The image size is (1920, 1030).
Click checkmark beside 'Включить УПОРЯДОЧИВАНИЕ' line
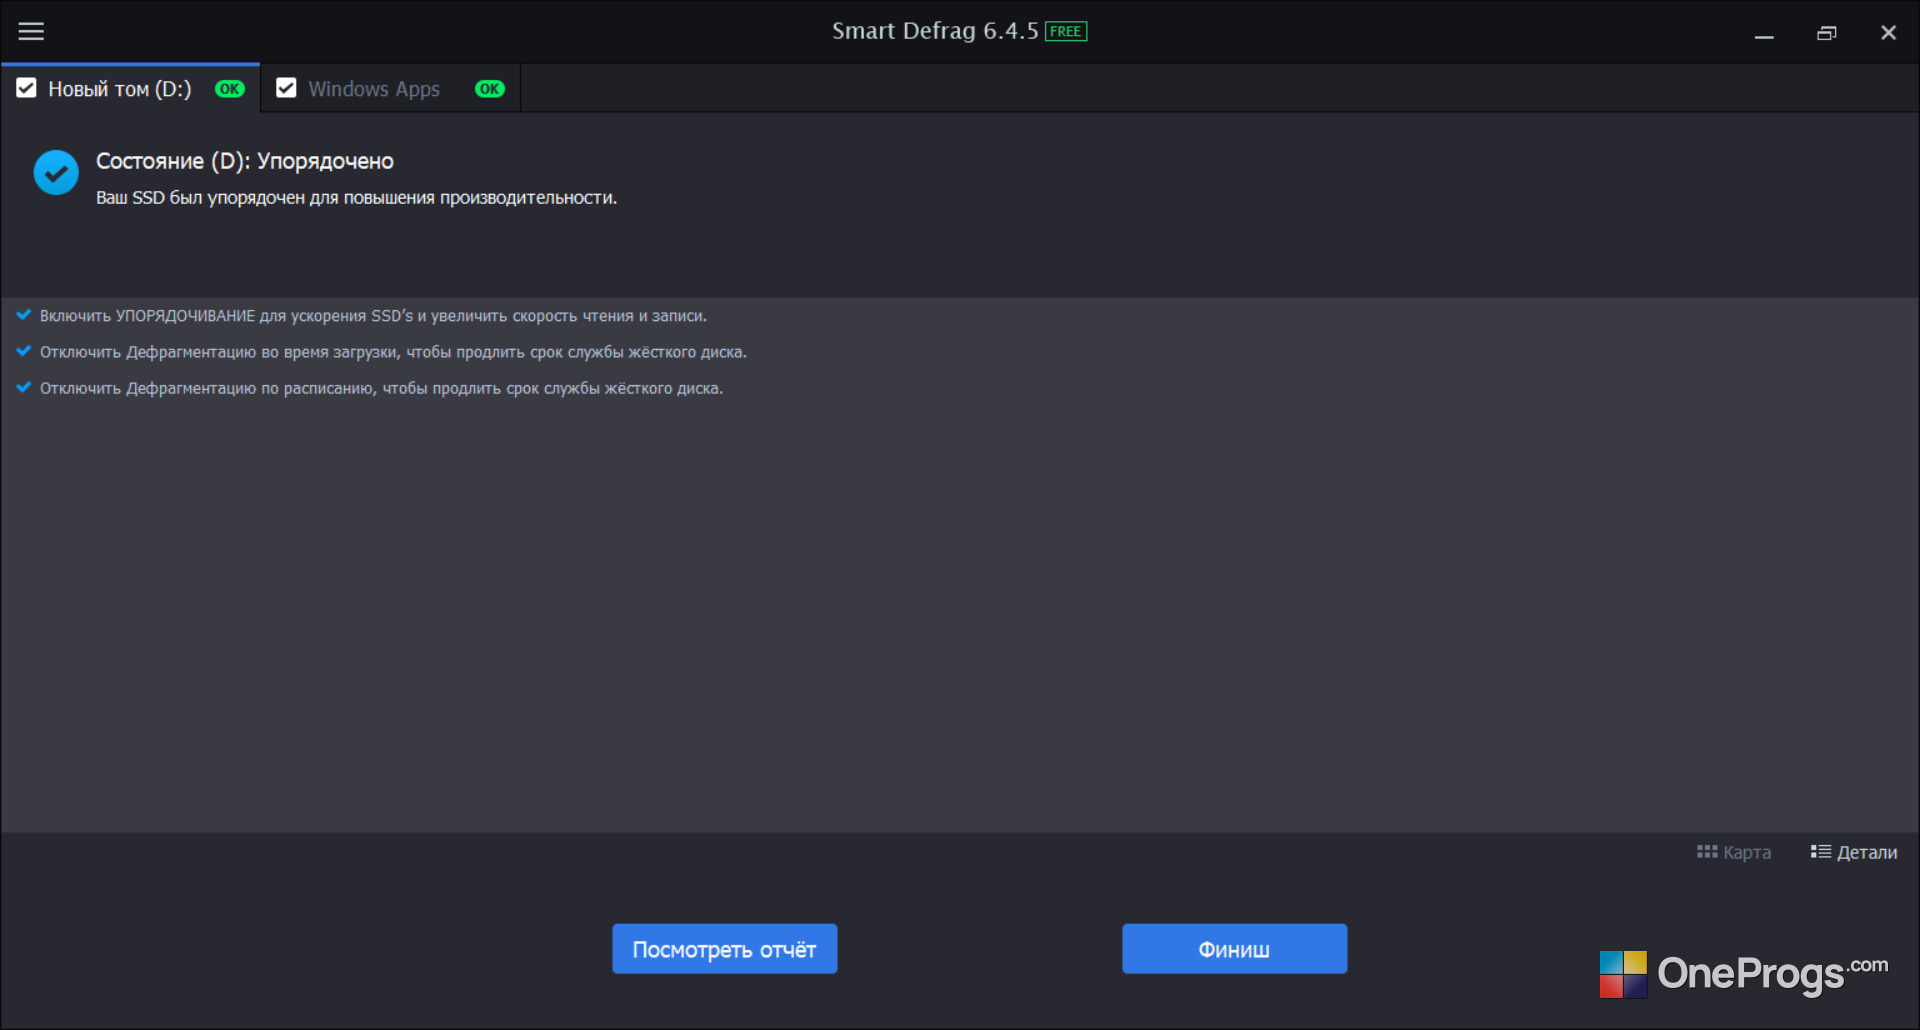coord(24,315)
